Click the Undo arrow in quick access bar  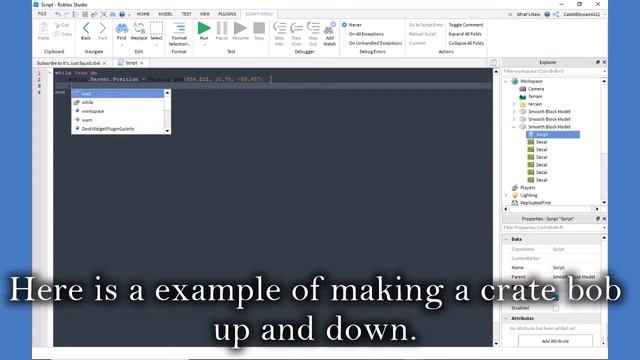point(58,14)
